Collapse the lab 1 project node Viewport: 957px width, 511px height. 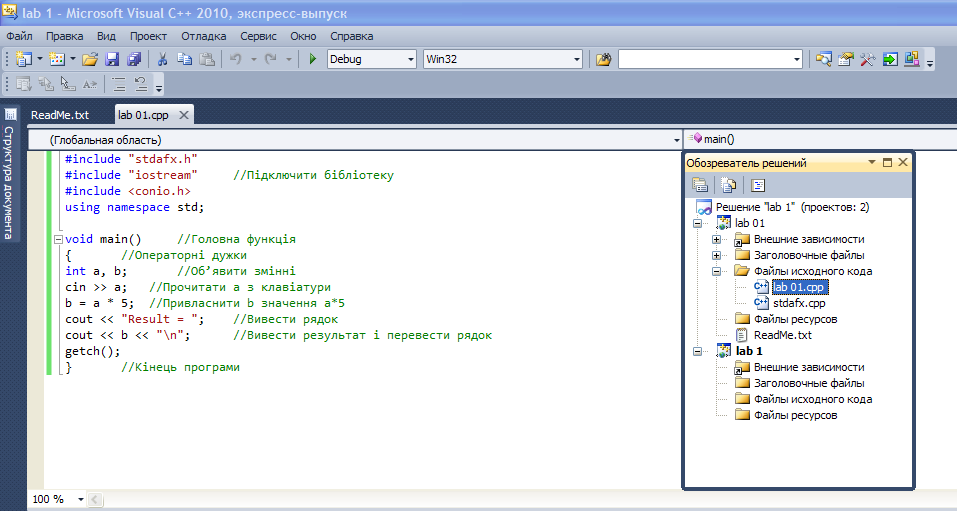click(x=697, y=351)
